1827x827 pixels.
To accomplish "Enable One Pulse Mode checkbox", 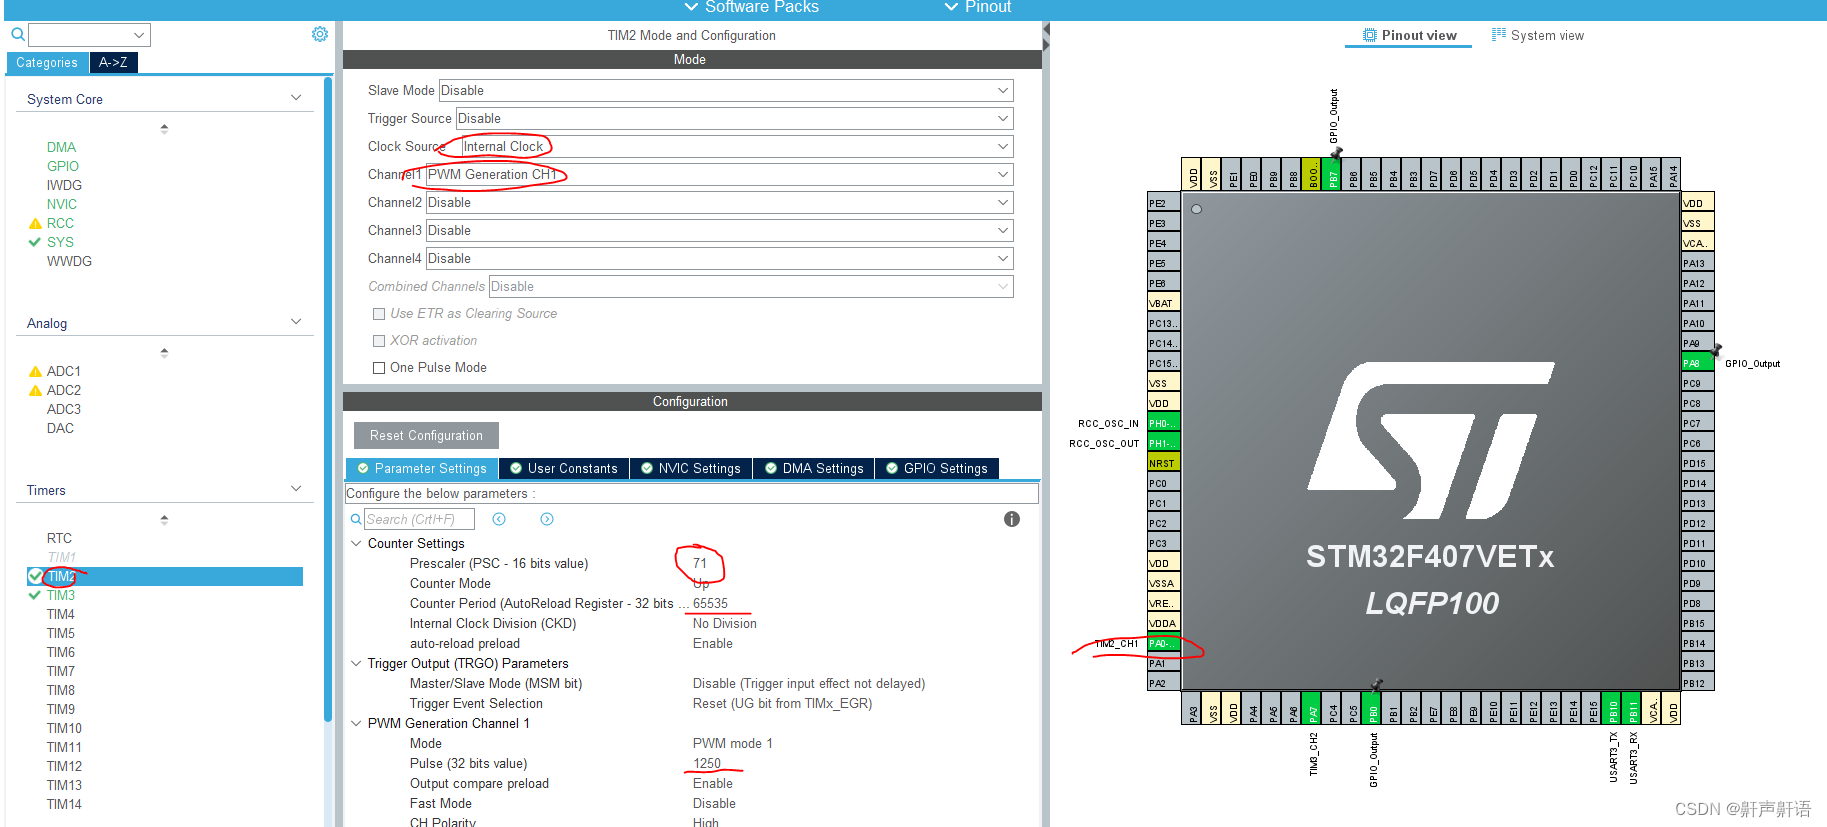I will coord(379,368).
